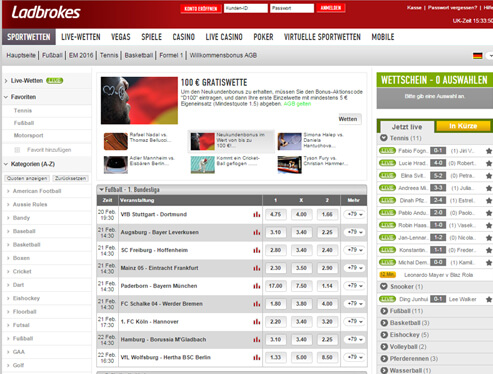Viewport: 493px width, 374px height.
Task: Open the Vegas main tab
Action: click(121, 37)
